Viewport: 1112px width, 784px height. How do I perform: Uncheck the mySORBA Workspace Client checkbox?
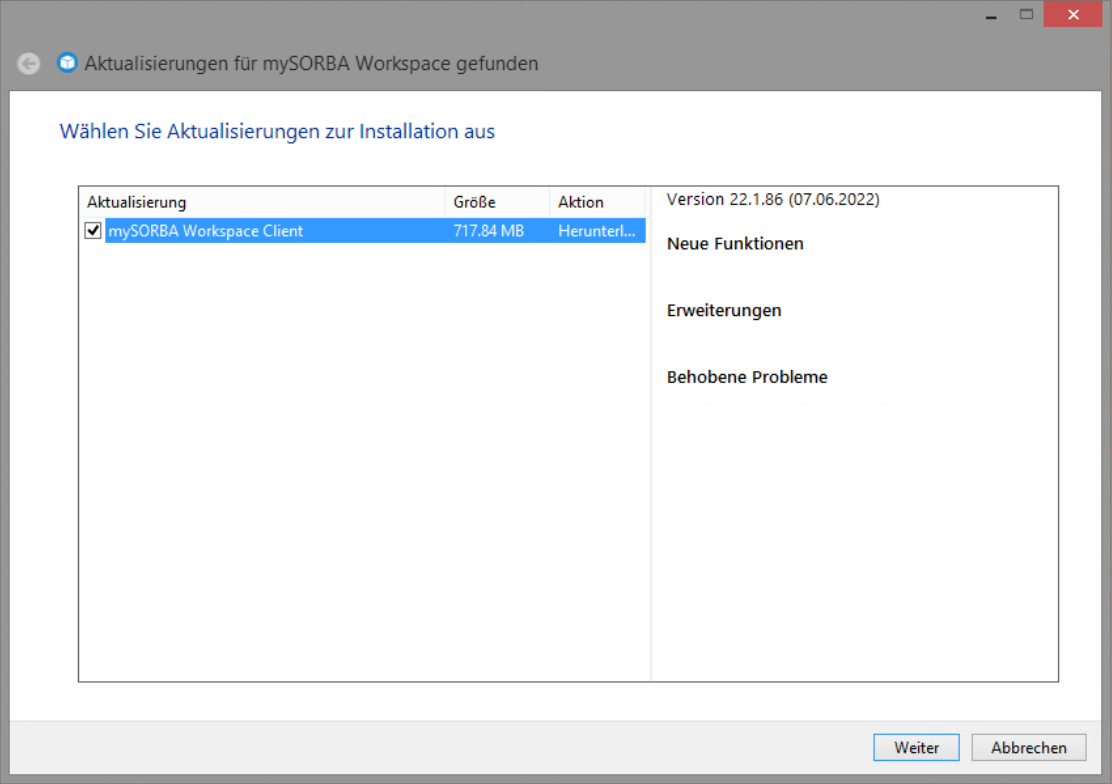tap(93, 231)
